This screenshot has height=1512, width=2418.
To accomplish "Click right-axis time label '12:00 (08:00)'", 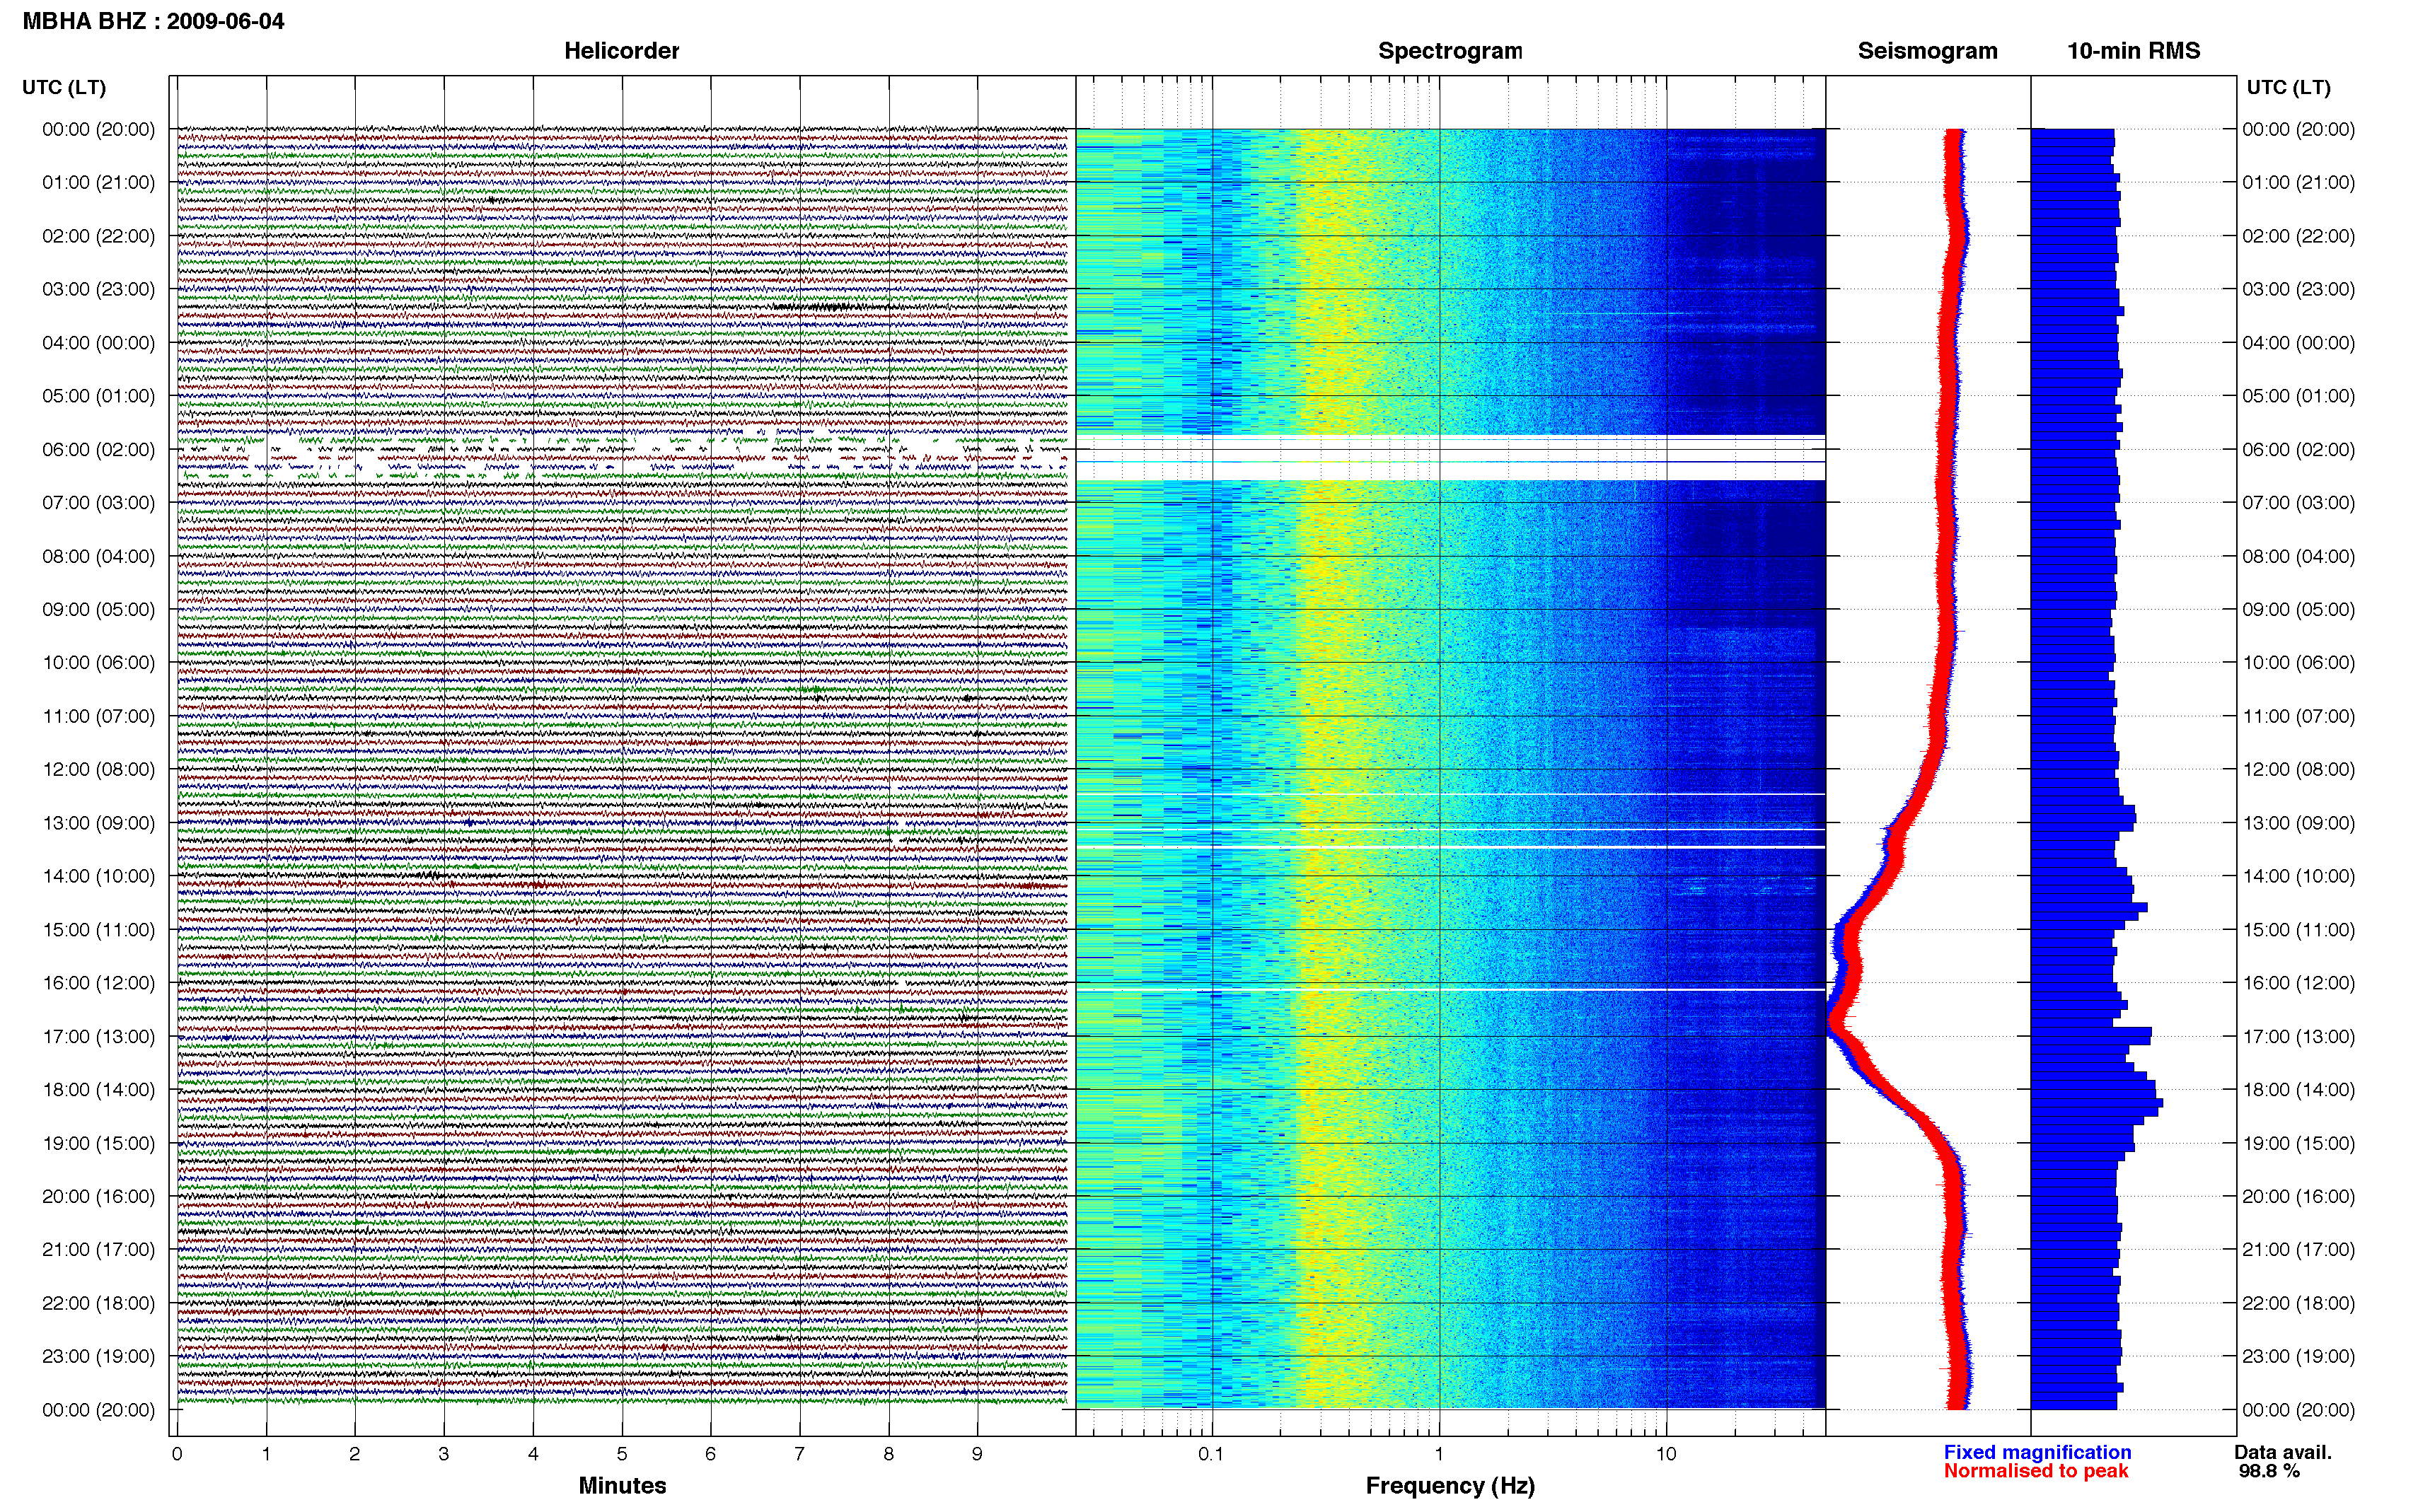I will (x=2298, y=770).
